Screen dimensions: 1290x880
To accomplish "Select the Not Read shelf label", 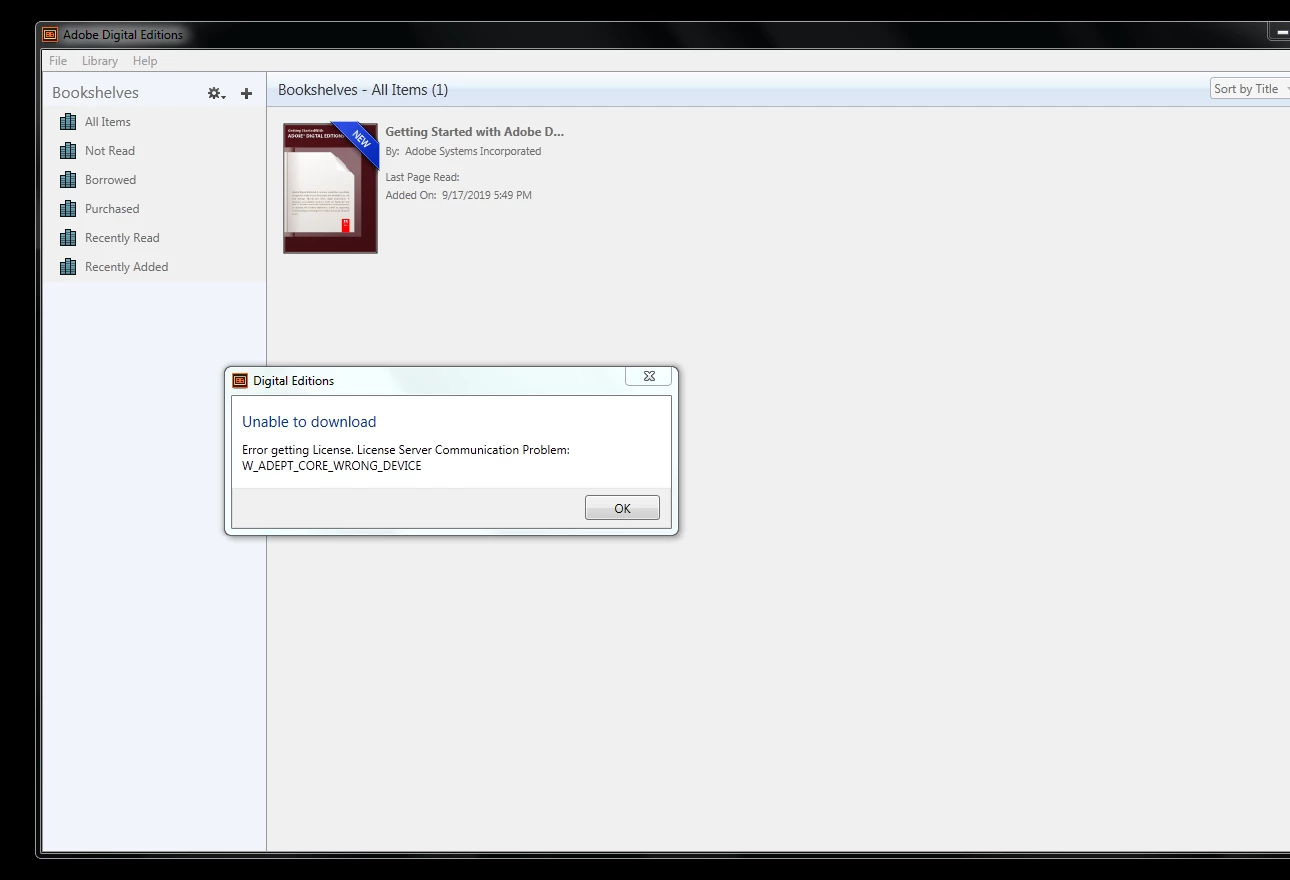I will [x=110, y=151].
